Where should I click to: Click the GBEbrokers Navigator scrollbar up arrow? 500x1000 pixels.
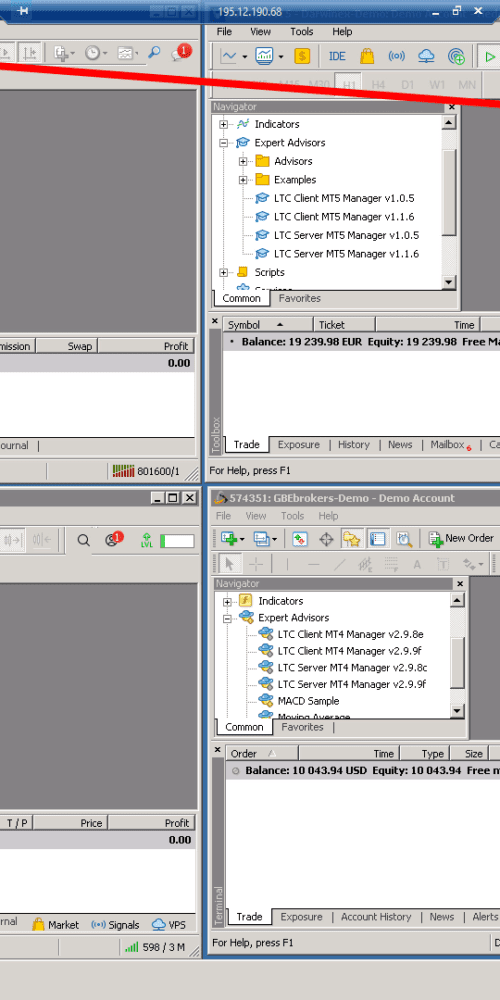[x=457, y=601]
